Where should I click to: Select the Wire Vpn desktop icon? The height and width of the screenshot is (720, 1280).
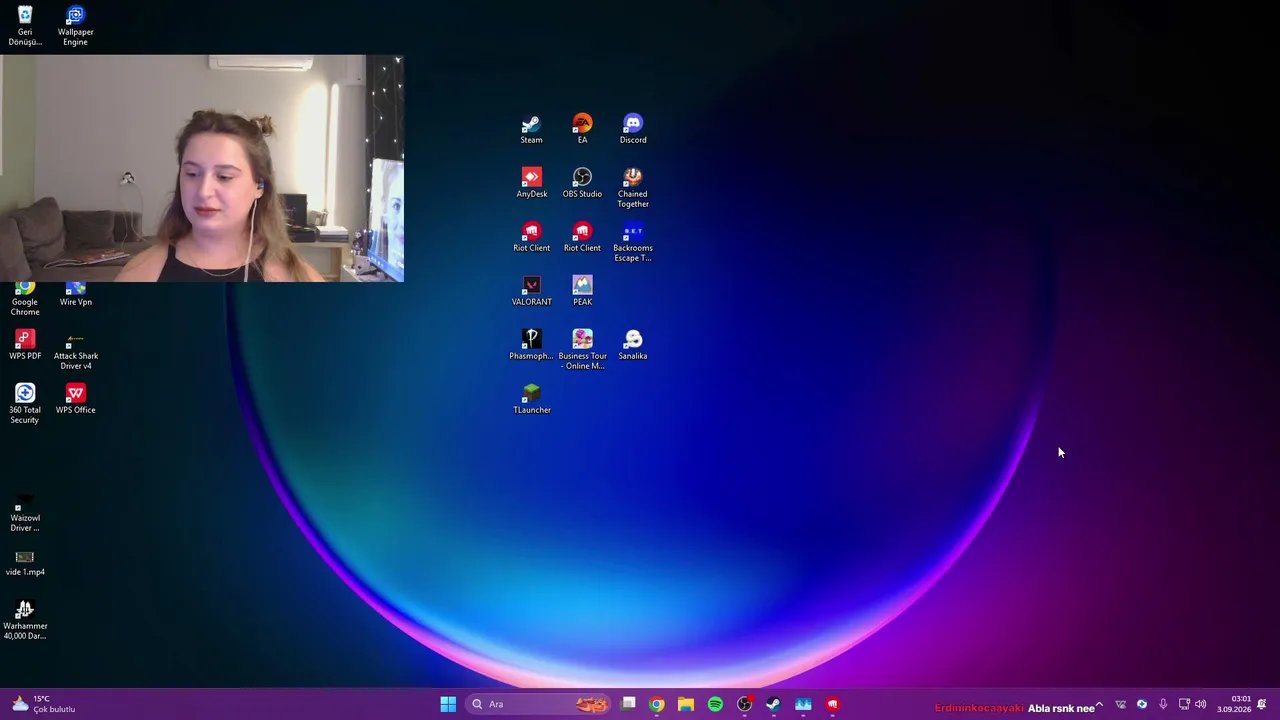(x=75, y=296)
